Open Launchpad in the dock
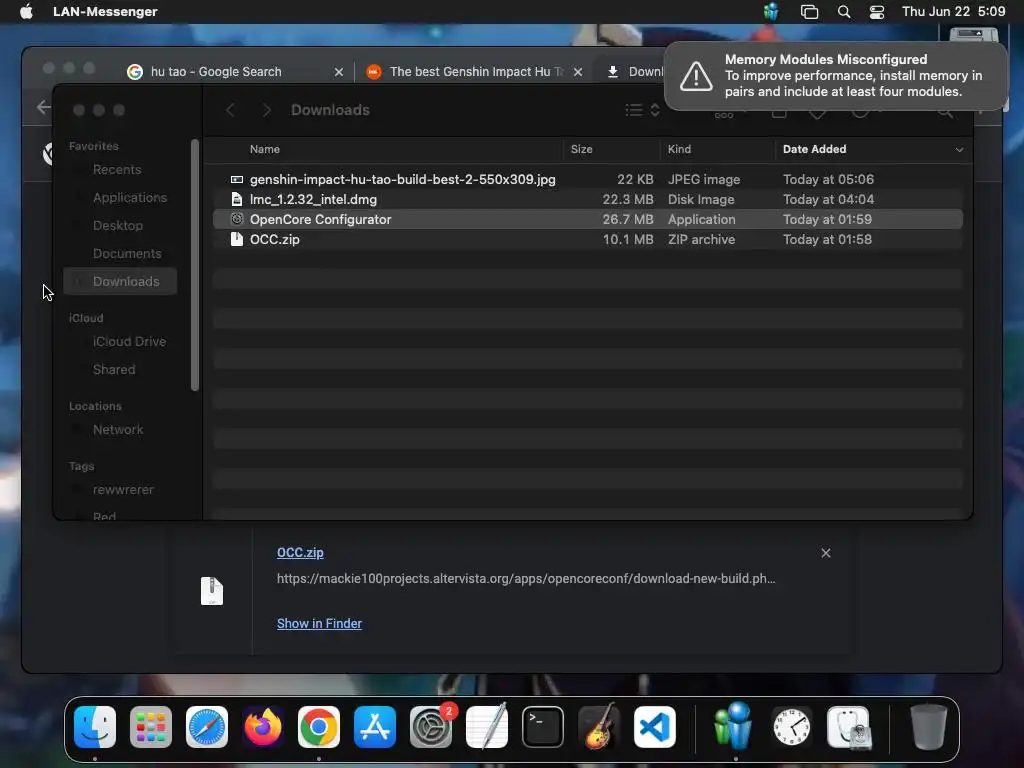This screenshot has width=1024, height=768. click(151, 727)
